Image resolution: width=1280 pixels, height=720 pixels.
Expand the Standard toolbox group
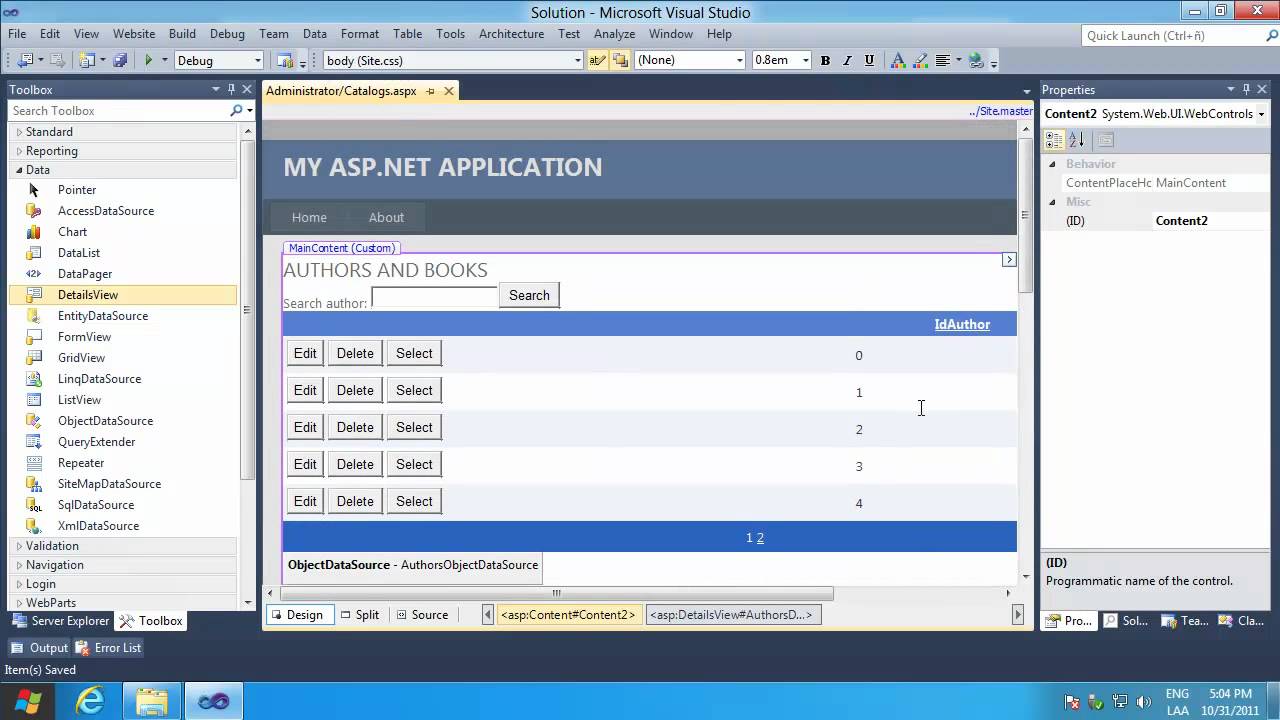[x=19, y=132]
